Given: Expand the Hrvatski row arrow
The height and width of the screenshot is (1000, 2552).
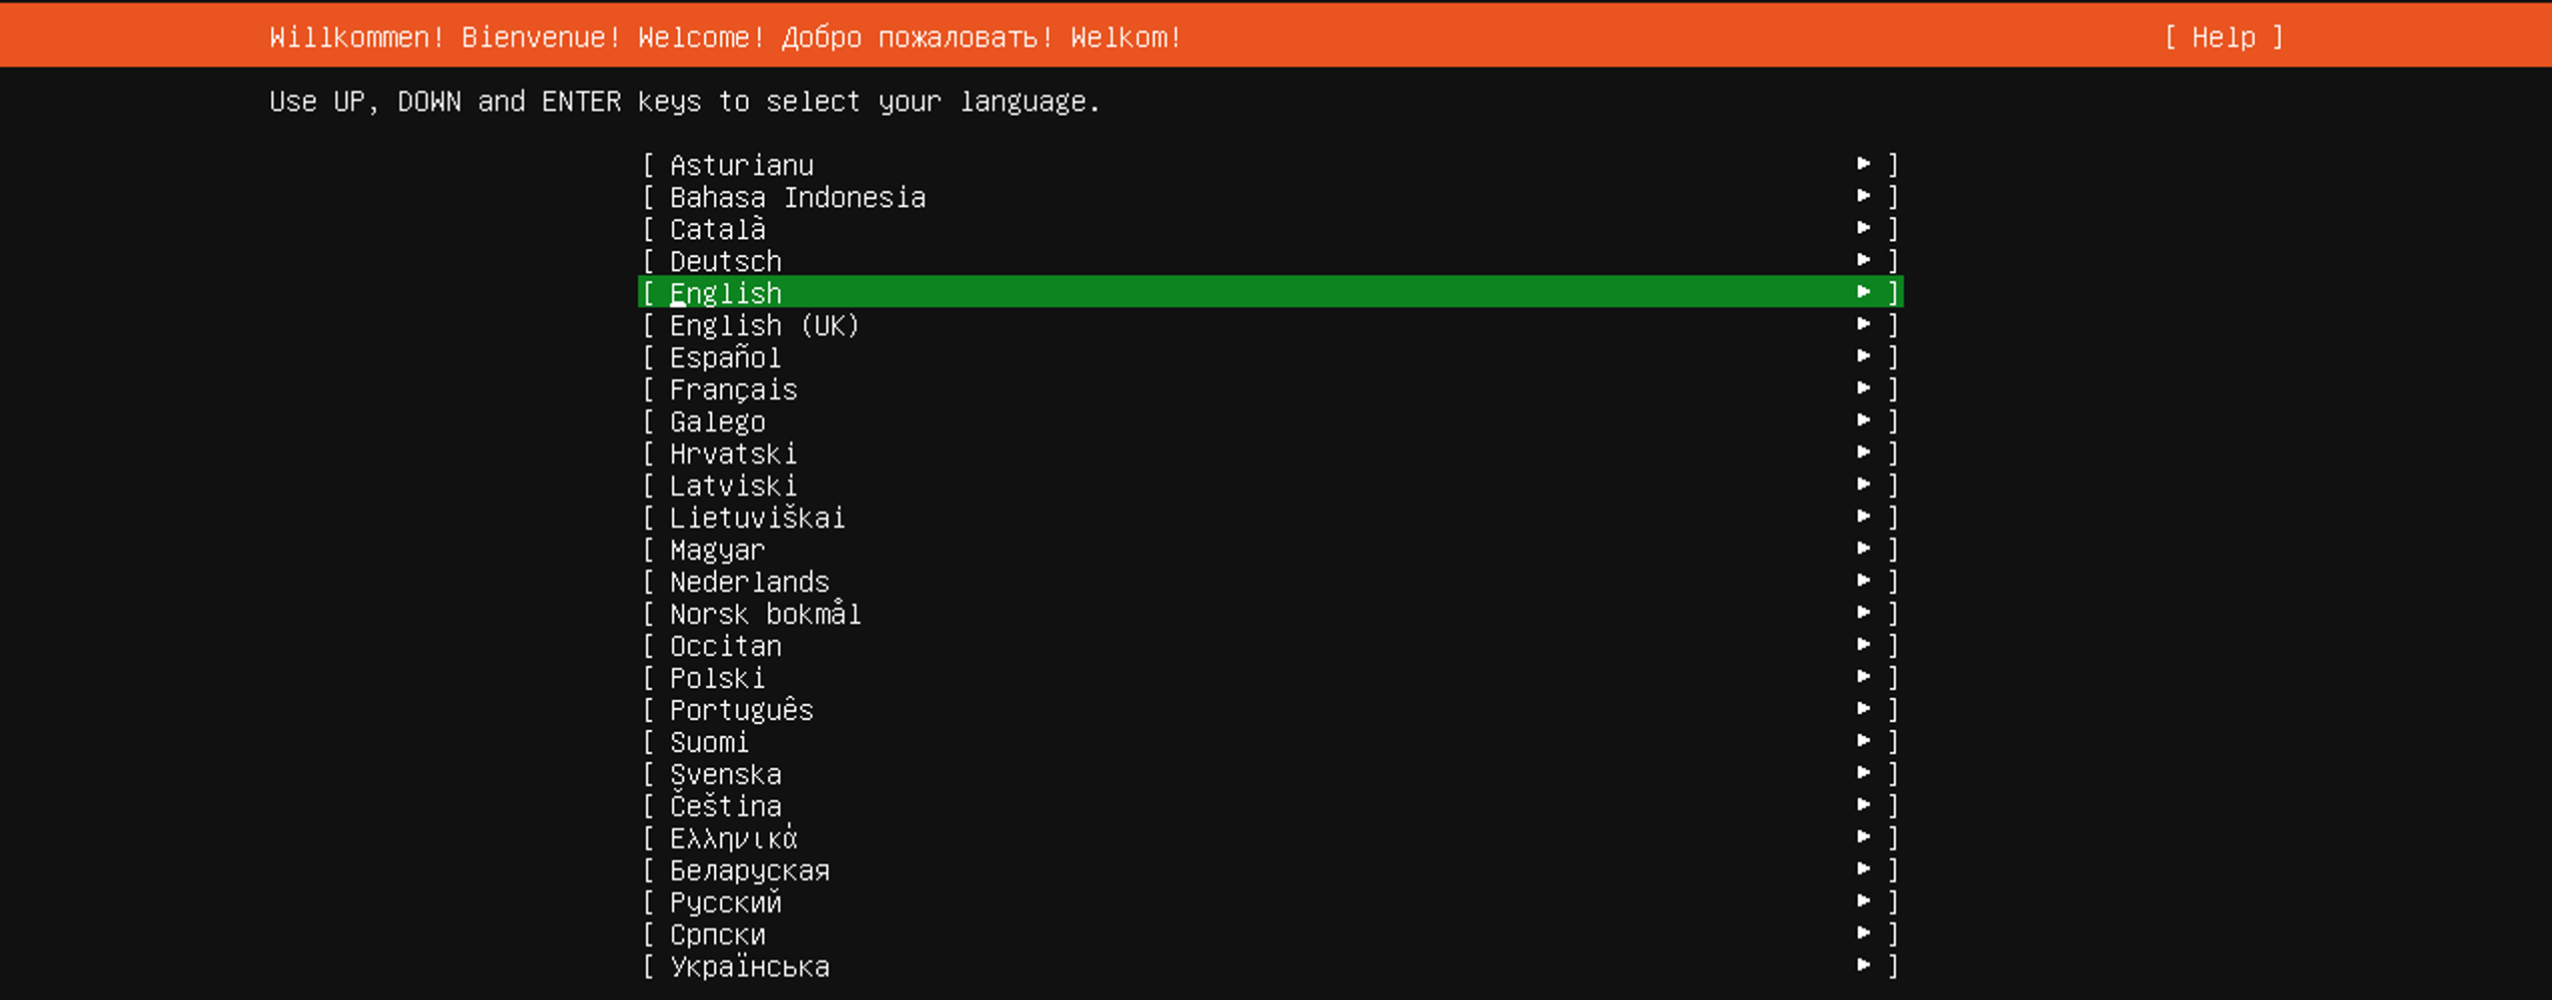Looking at the screenshot, I should pos(1863,452).
